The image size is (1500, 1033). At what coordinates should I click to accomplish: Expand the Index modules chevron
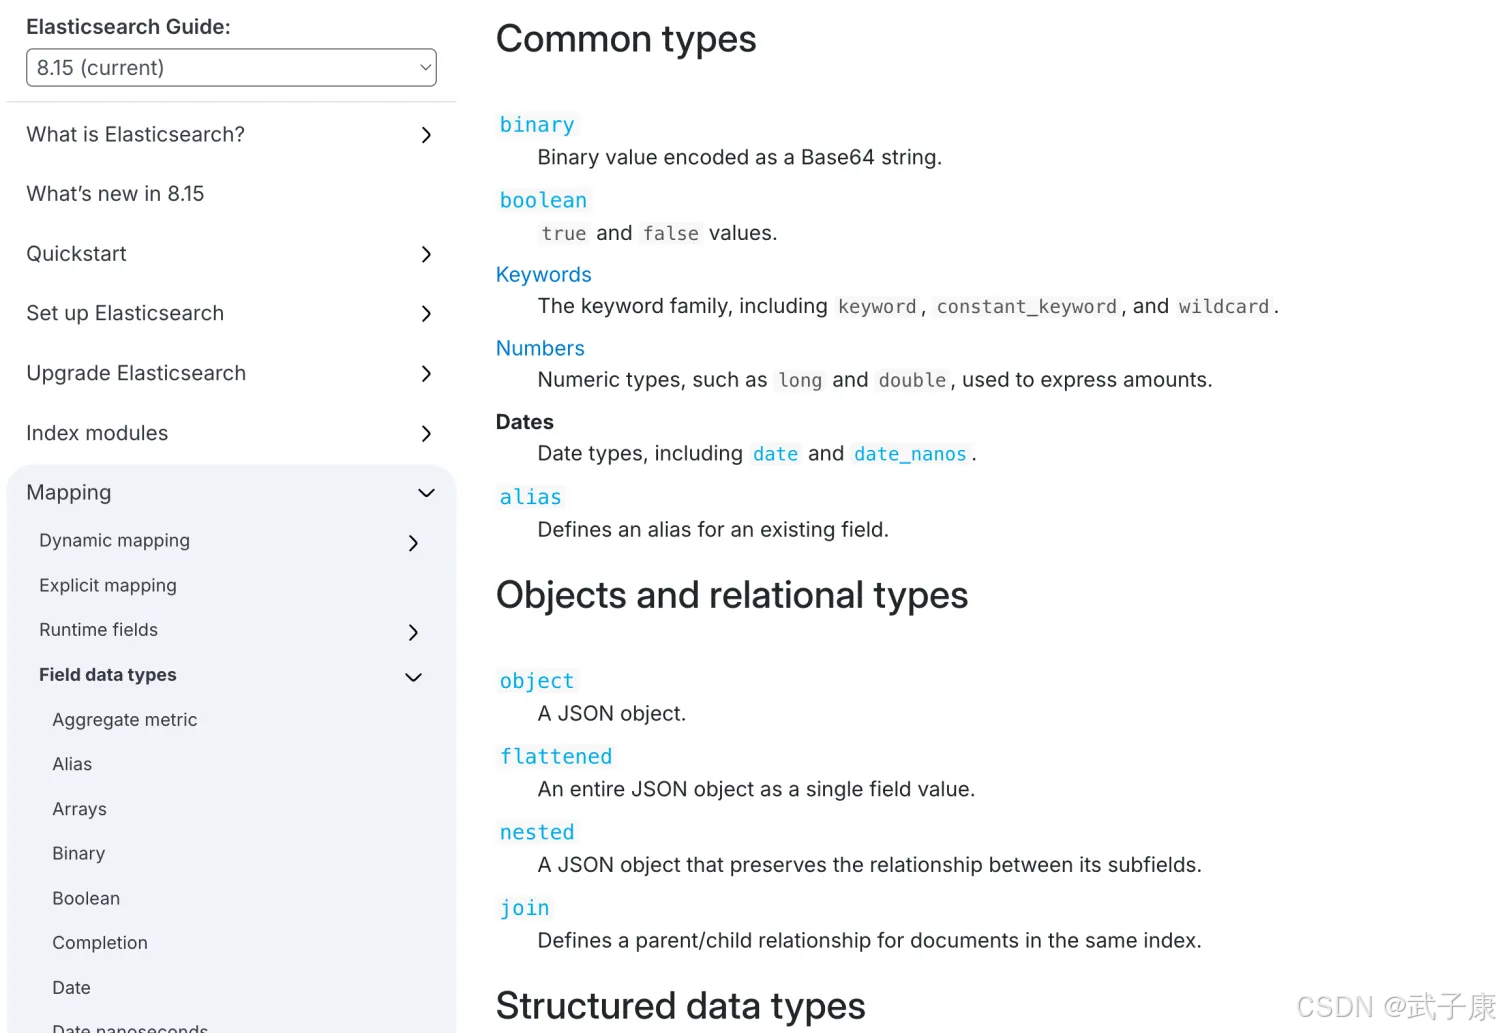click(426, 434)
